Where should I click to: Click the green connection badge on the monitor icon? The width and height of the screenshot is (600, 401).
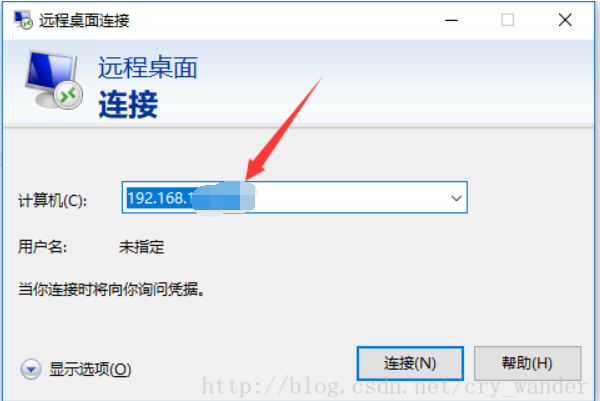click(x=68, y=95)
